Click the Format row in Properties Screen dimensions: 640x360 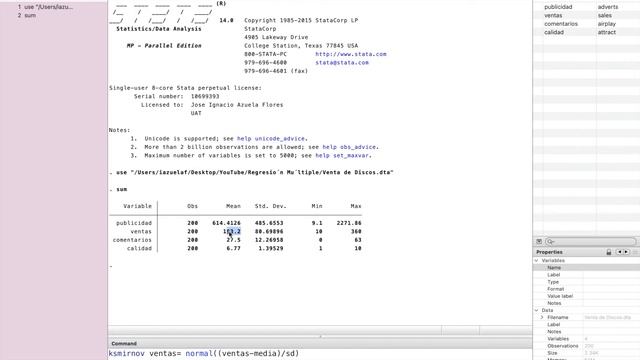(x=587, y=289)
